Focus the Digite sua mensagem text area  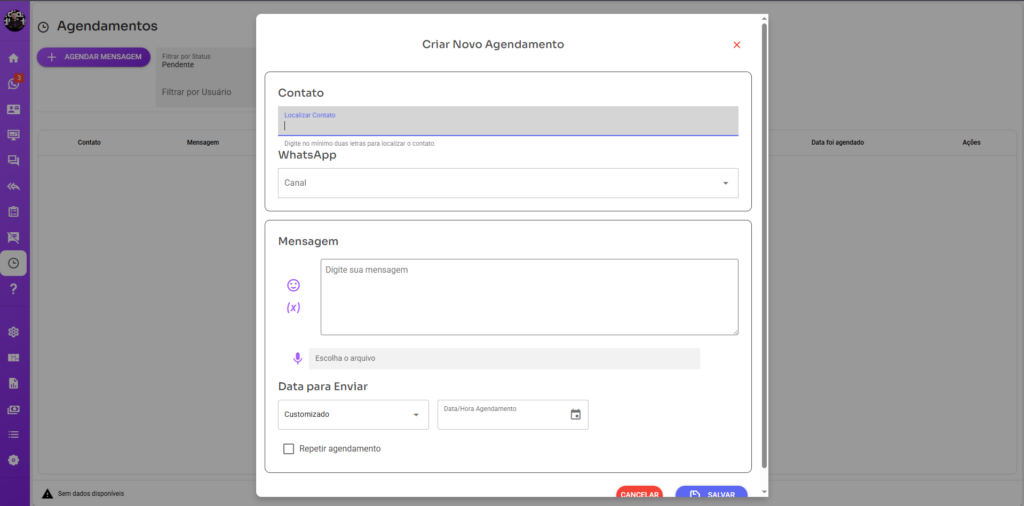[529, 297]
